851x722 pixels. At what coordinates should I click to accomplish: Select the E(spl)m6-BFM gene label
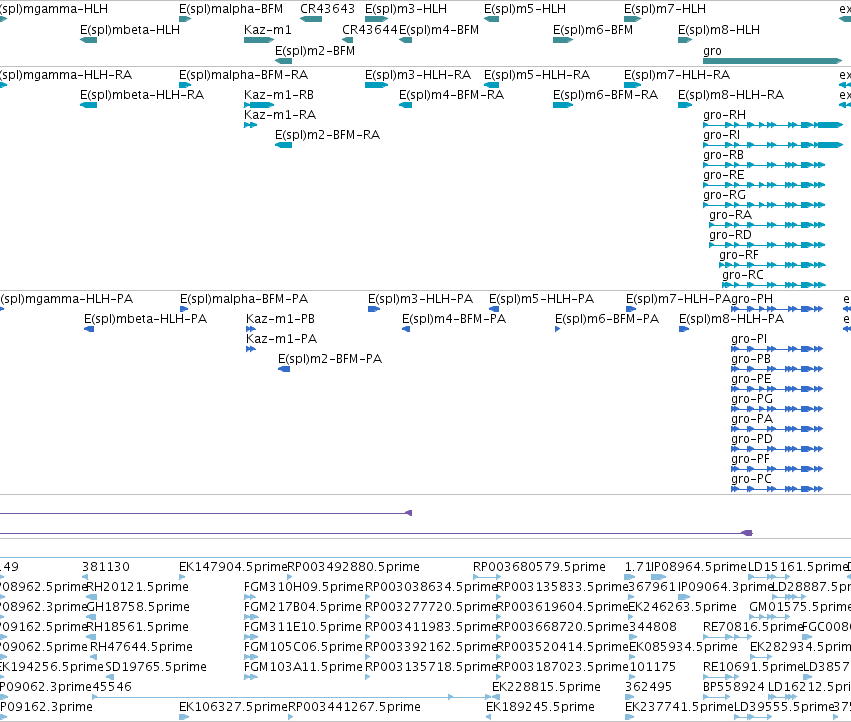(x=593, y=30)
